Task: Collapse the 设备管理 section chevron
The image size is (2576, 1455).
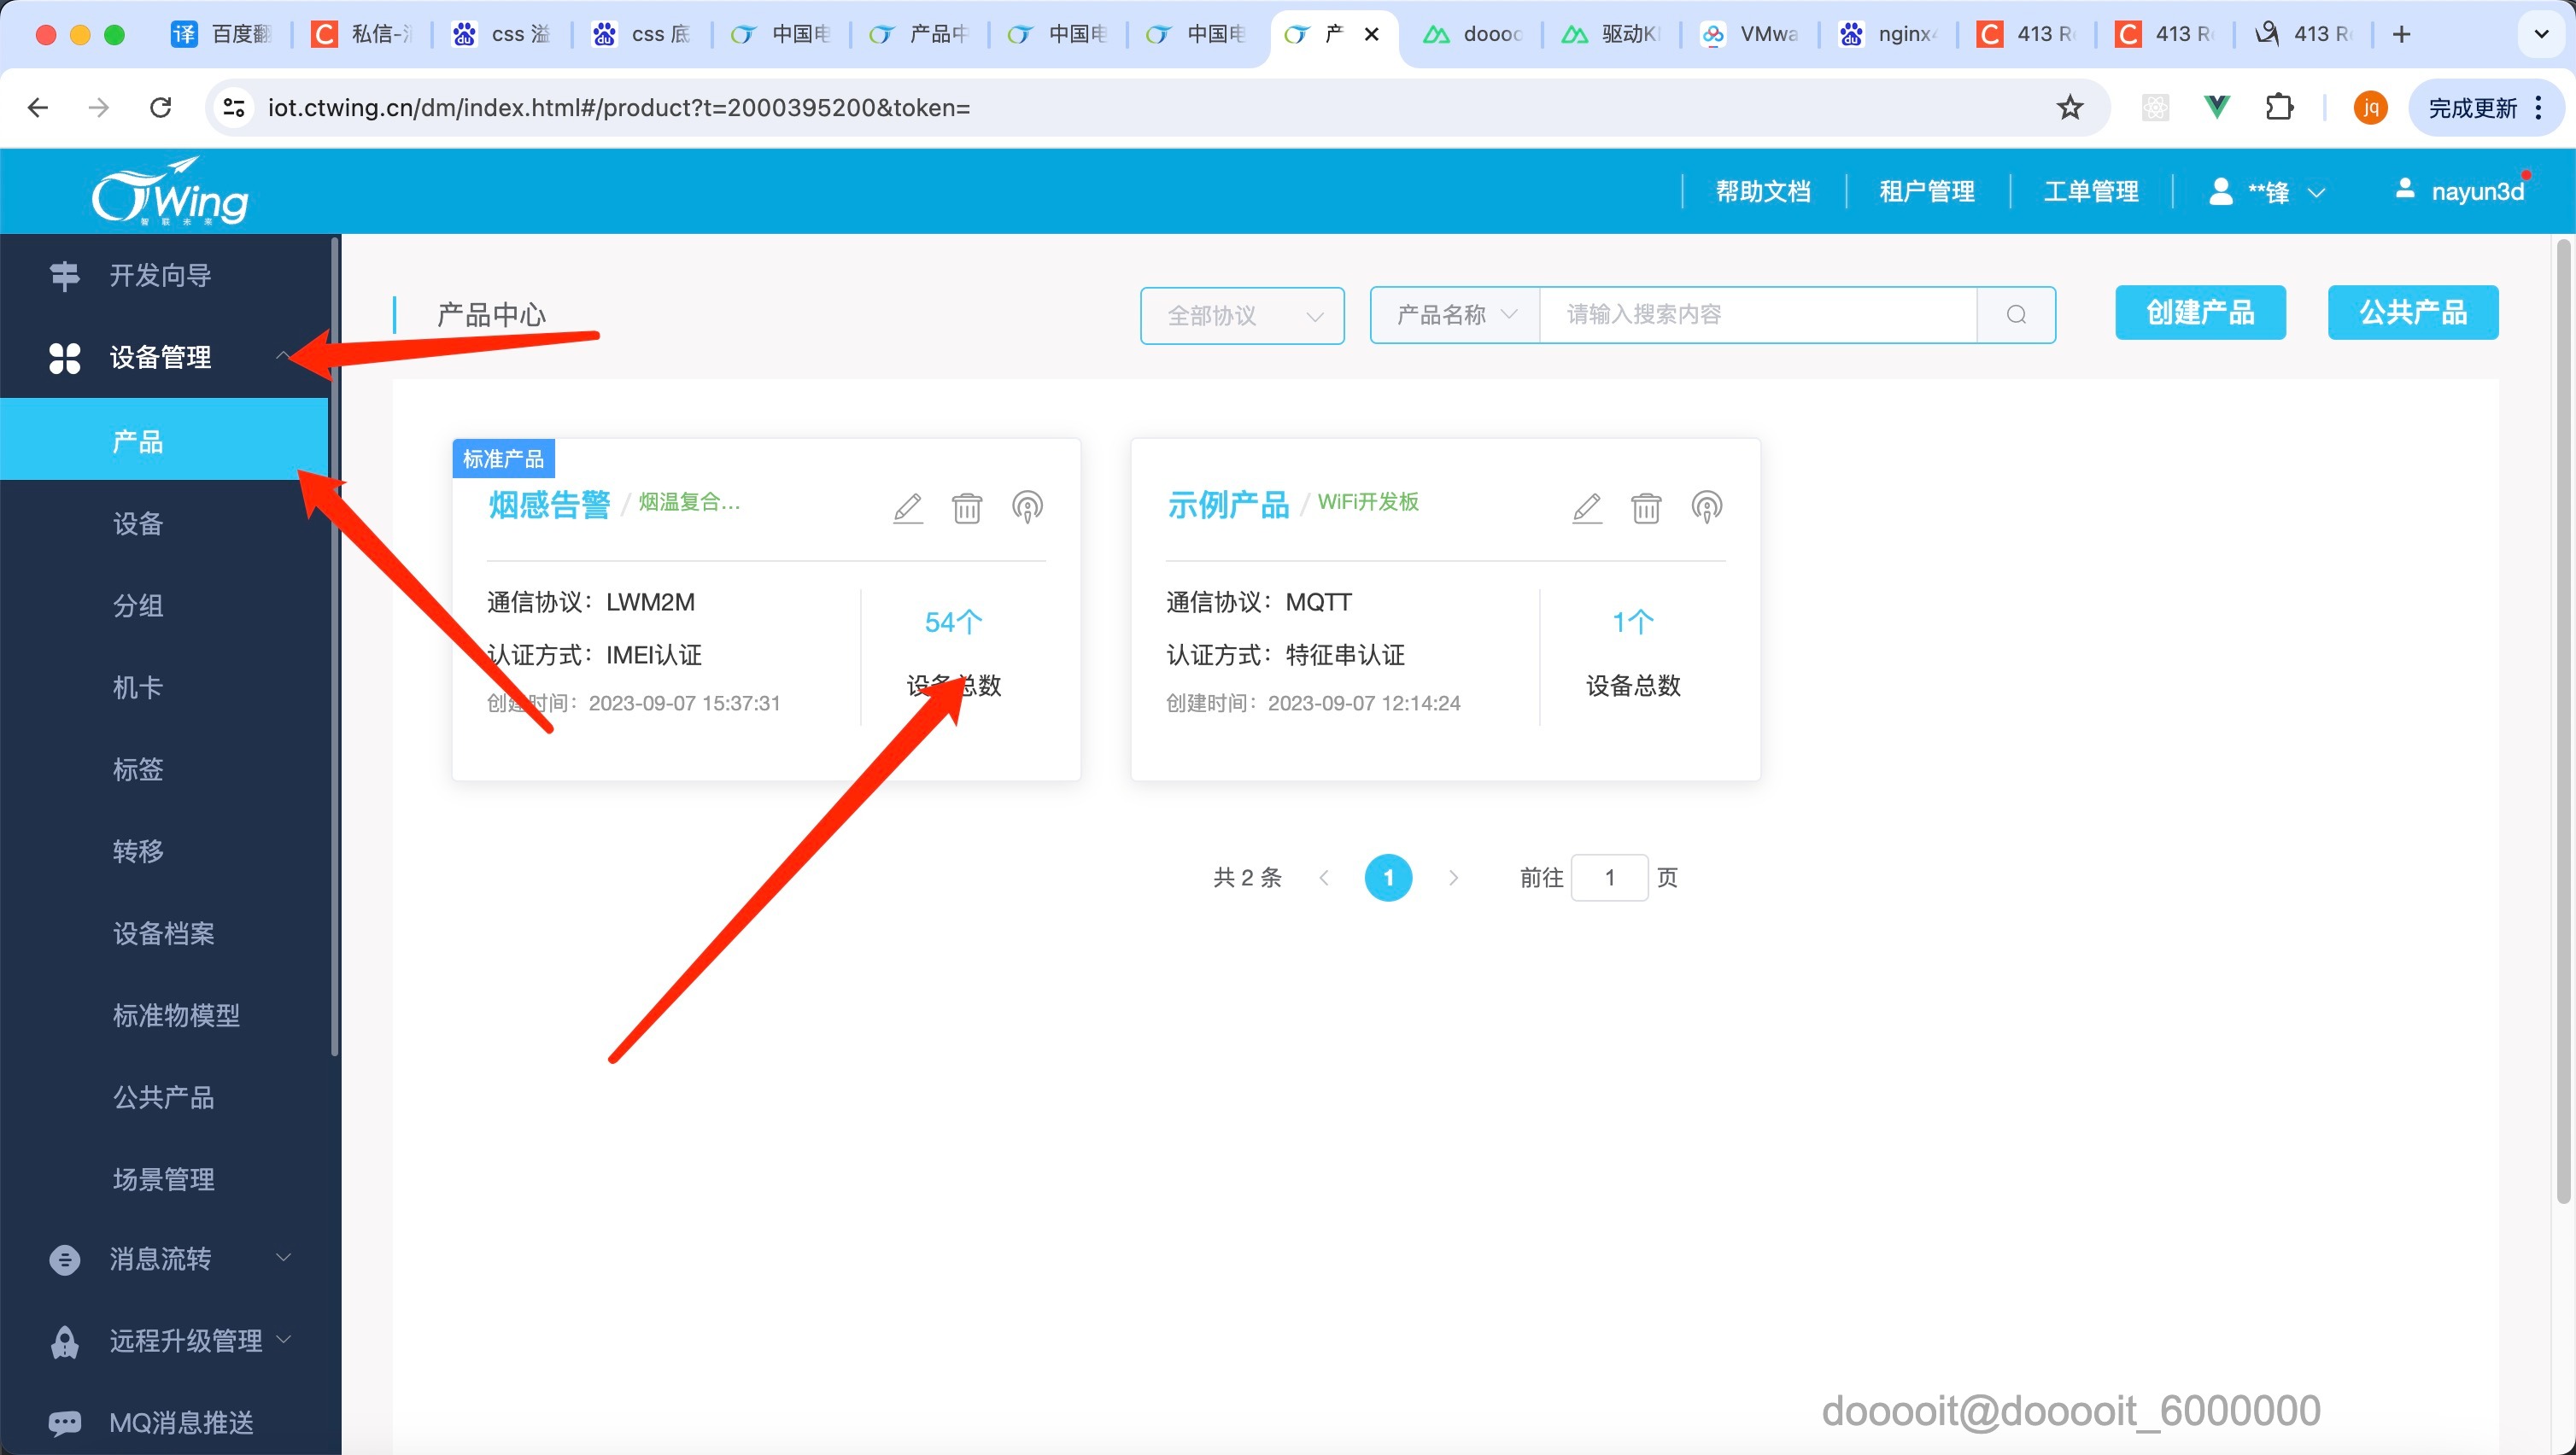Action: (284, 357)
